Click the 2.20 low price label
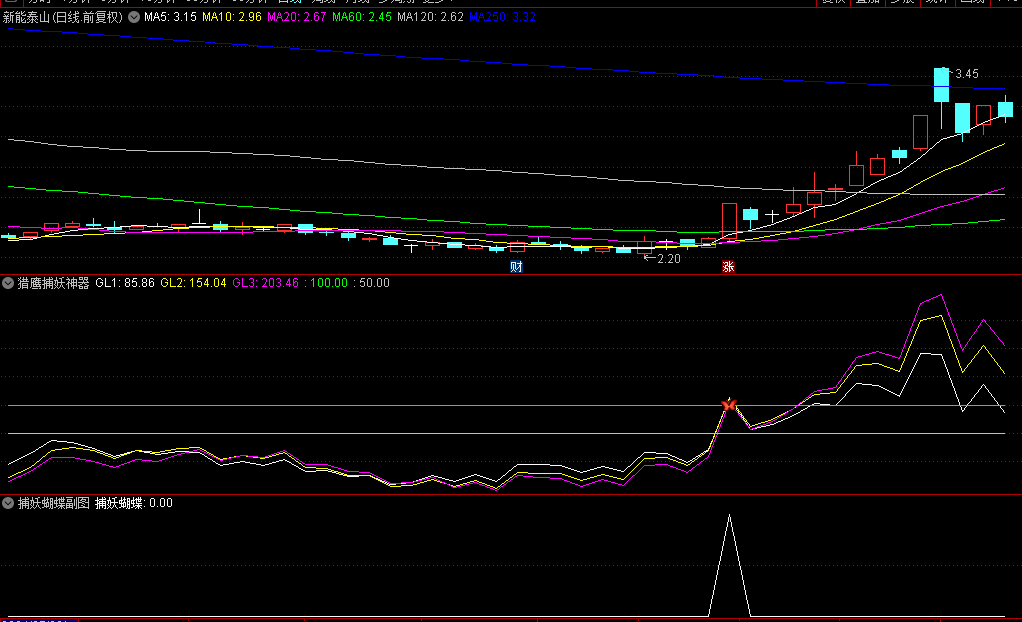Image resolution: width=1022 pixels, height=622 pixels. point(667,259)
